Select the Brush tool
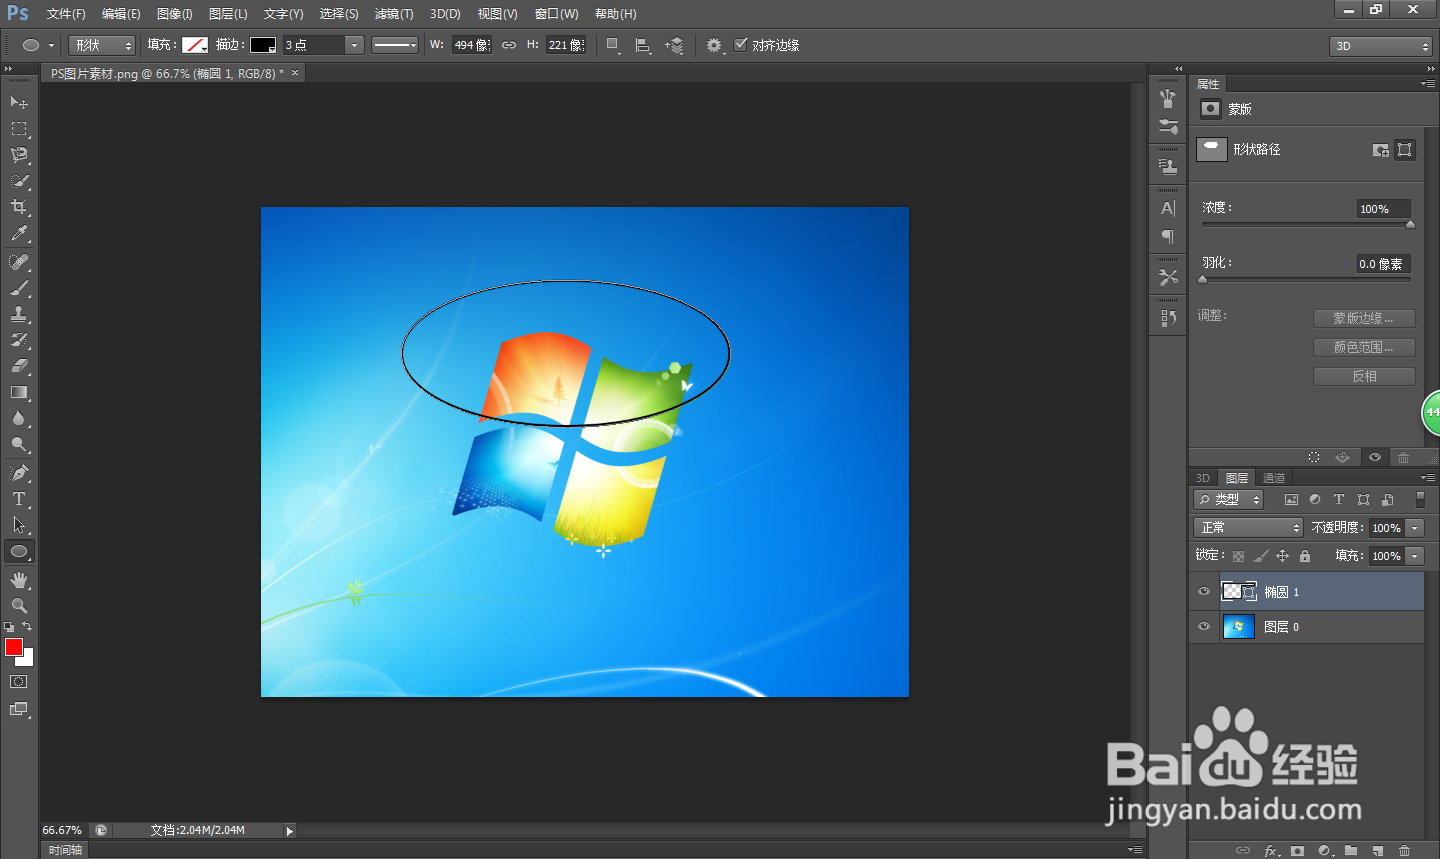 (x=19, y=287)
